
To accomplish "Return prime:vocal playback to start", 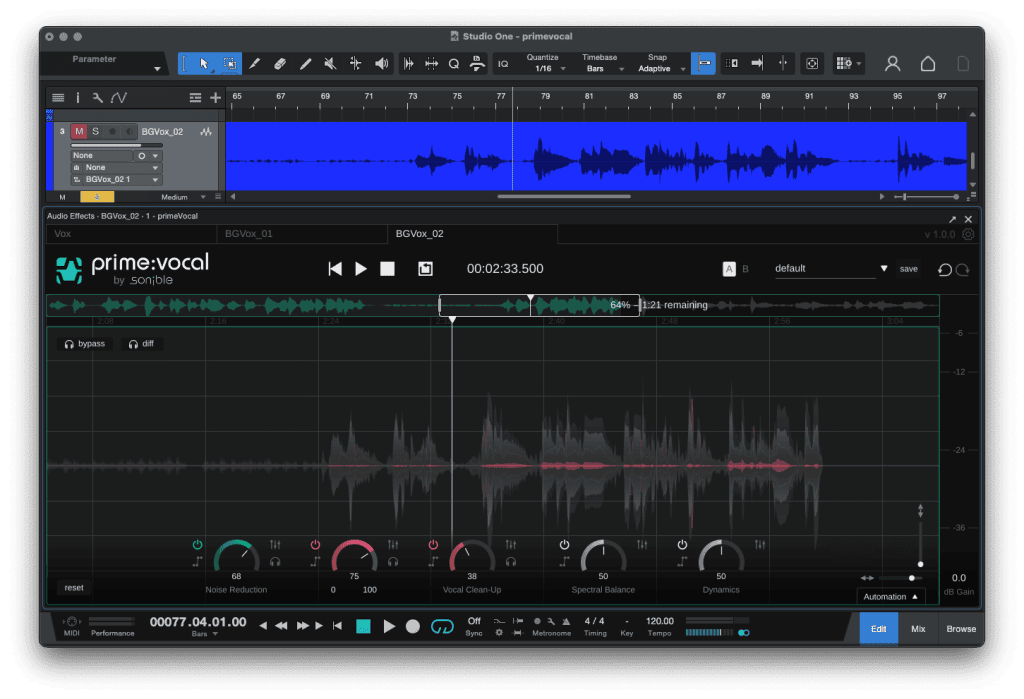I will (335, 268).
